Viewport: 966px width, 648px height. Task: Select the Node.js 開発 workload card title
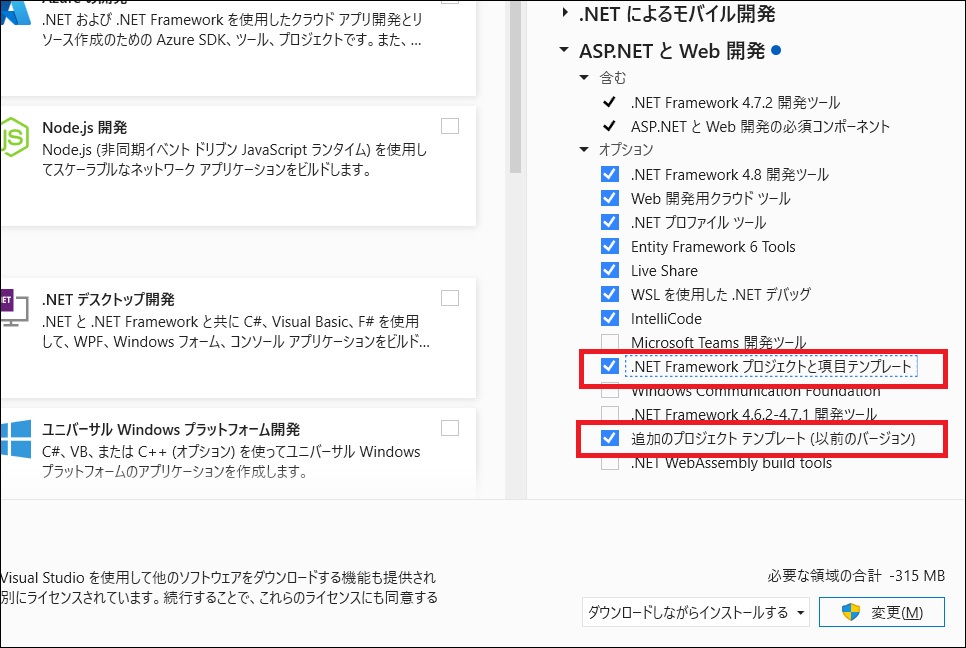point(84,128)
